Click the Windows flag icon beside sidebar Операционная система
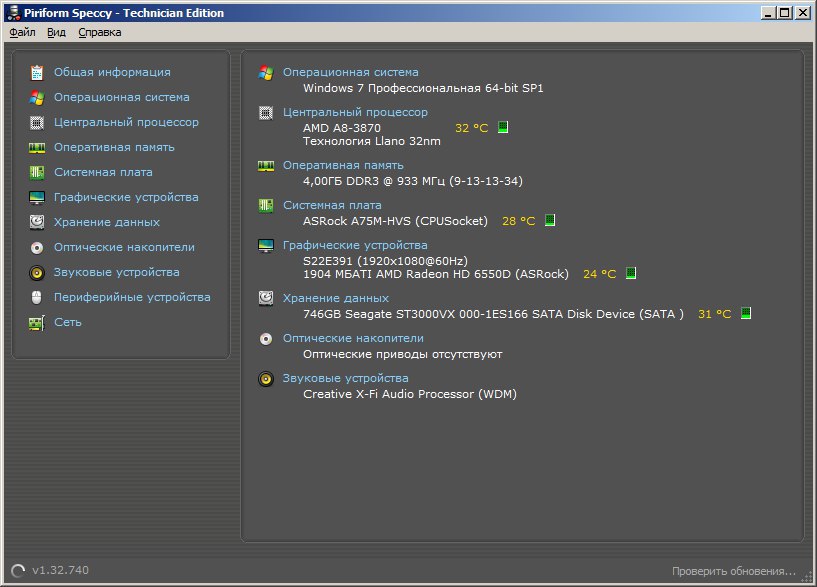 click(x=36, y=97)
